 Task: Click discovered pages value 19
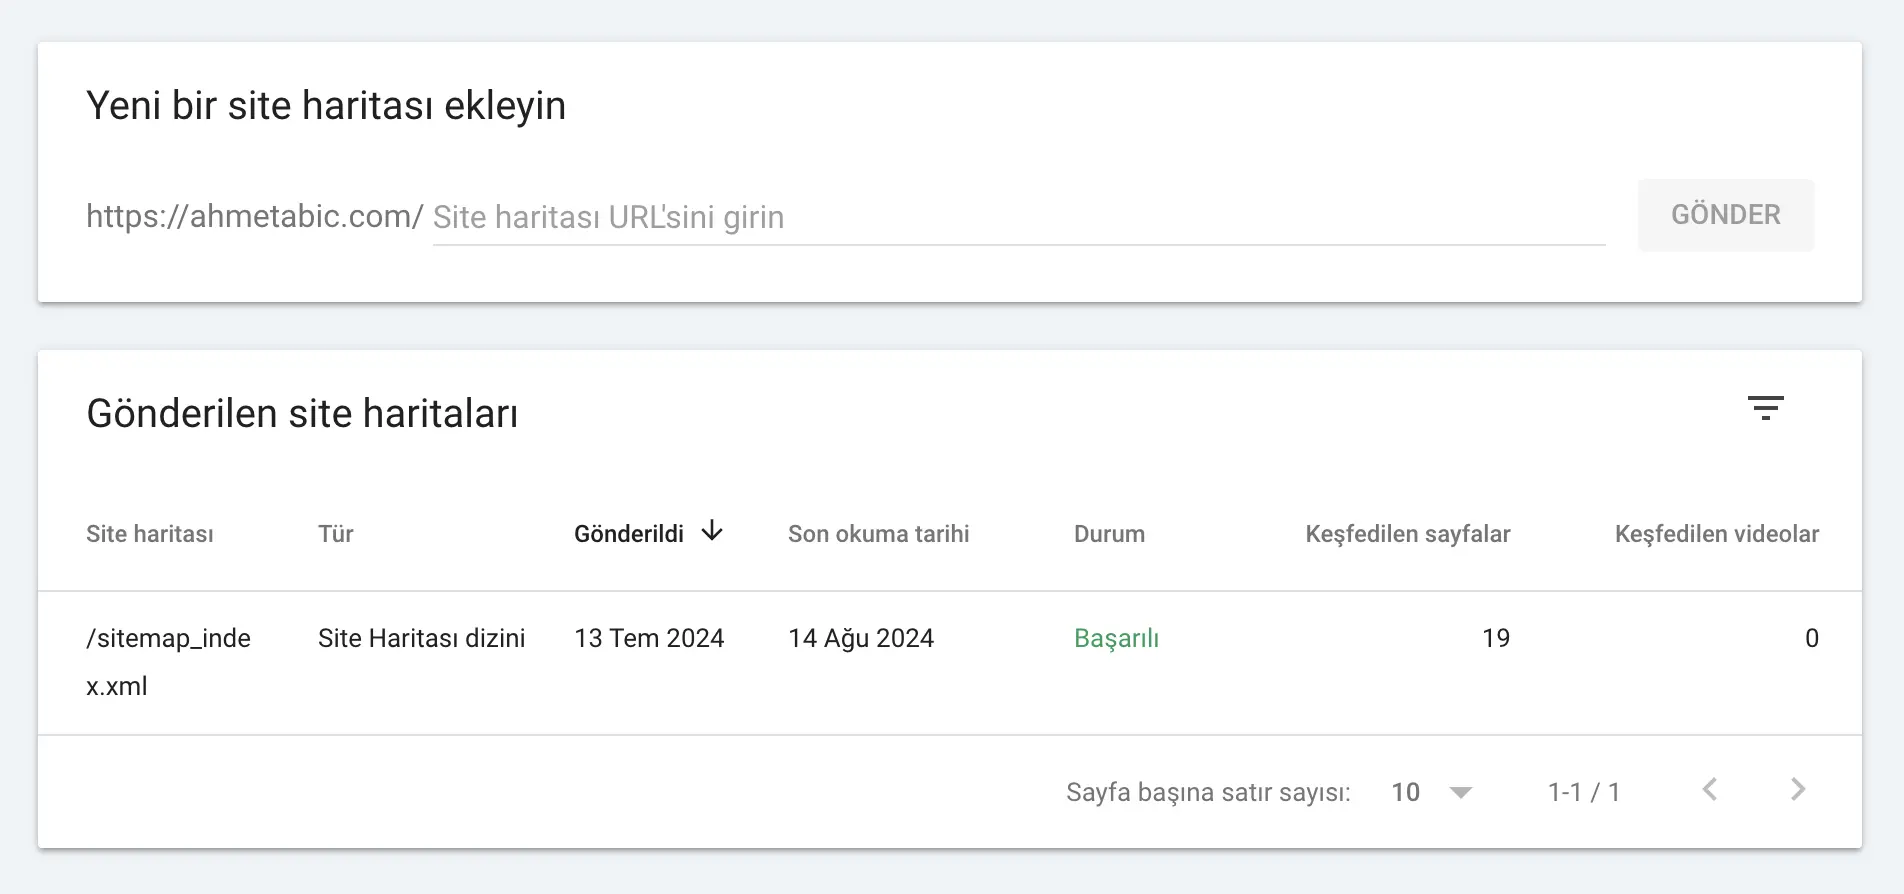(x=1496, y=638)
